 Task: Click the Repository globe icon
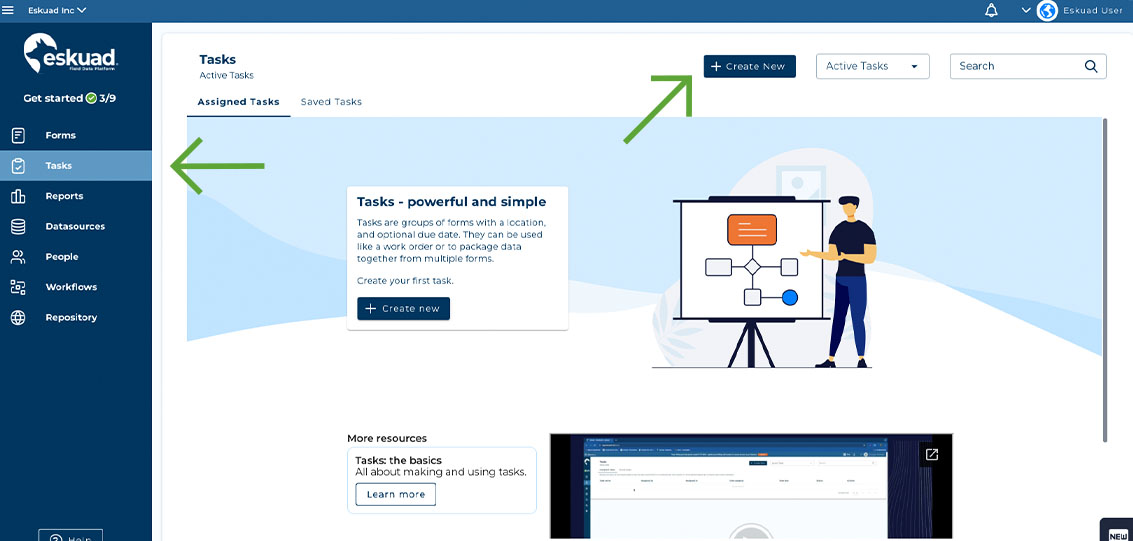18,317
